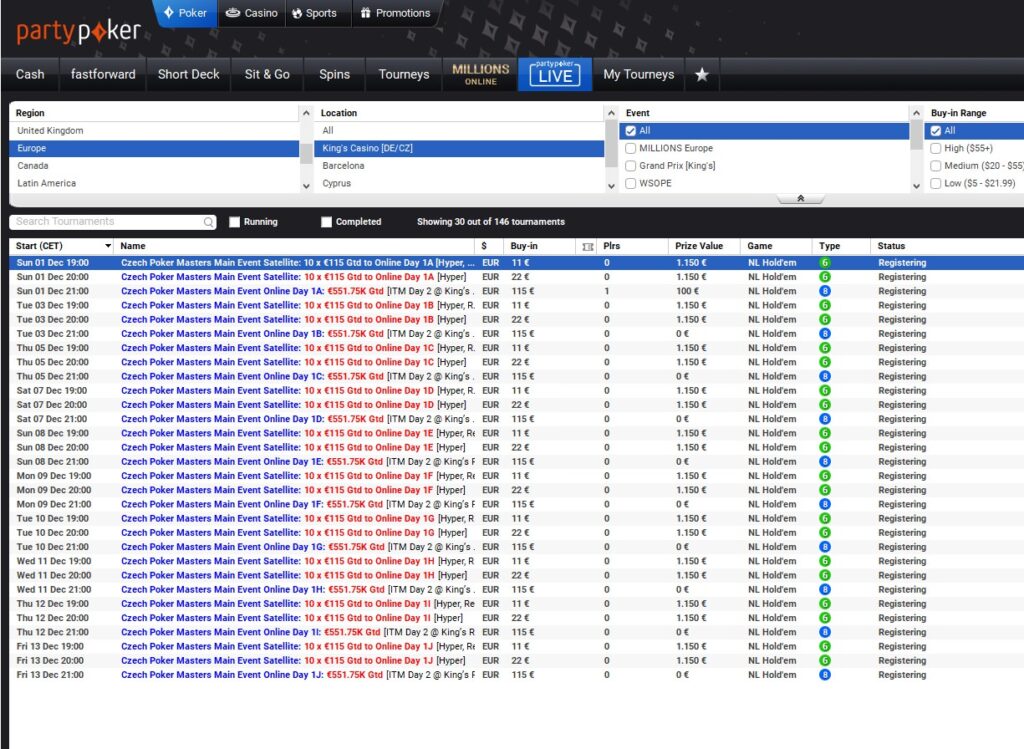The height and width of the screenshot is (749, 1024).
Task: Switch to the Casino product tab
Action: [251, 13]
